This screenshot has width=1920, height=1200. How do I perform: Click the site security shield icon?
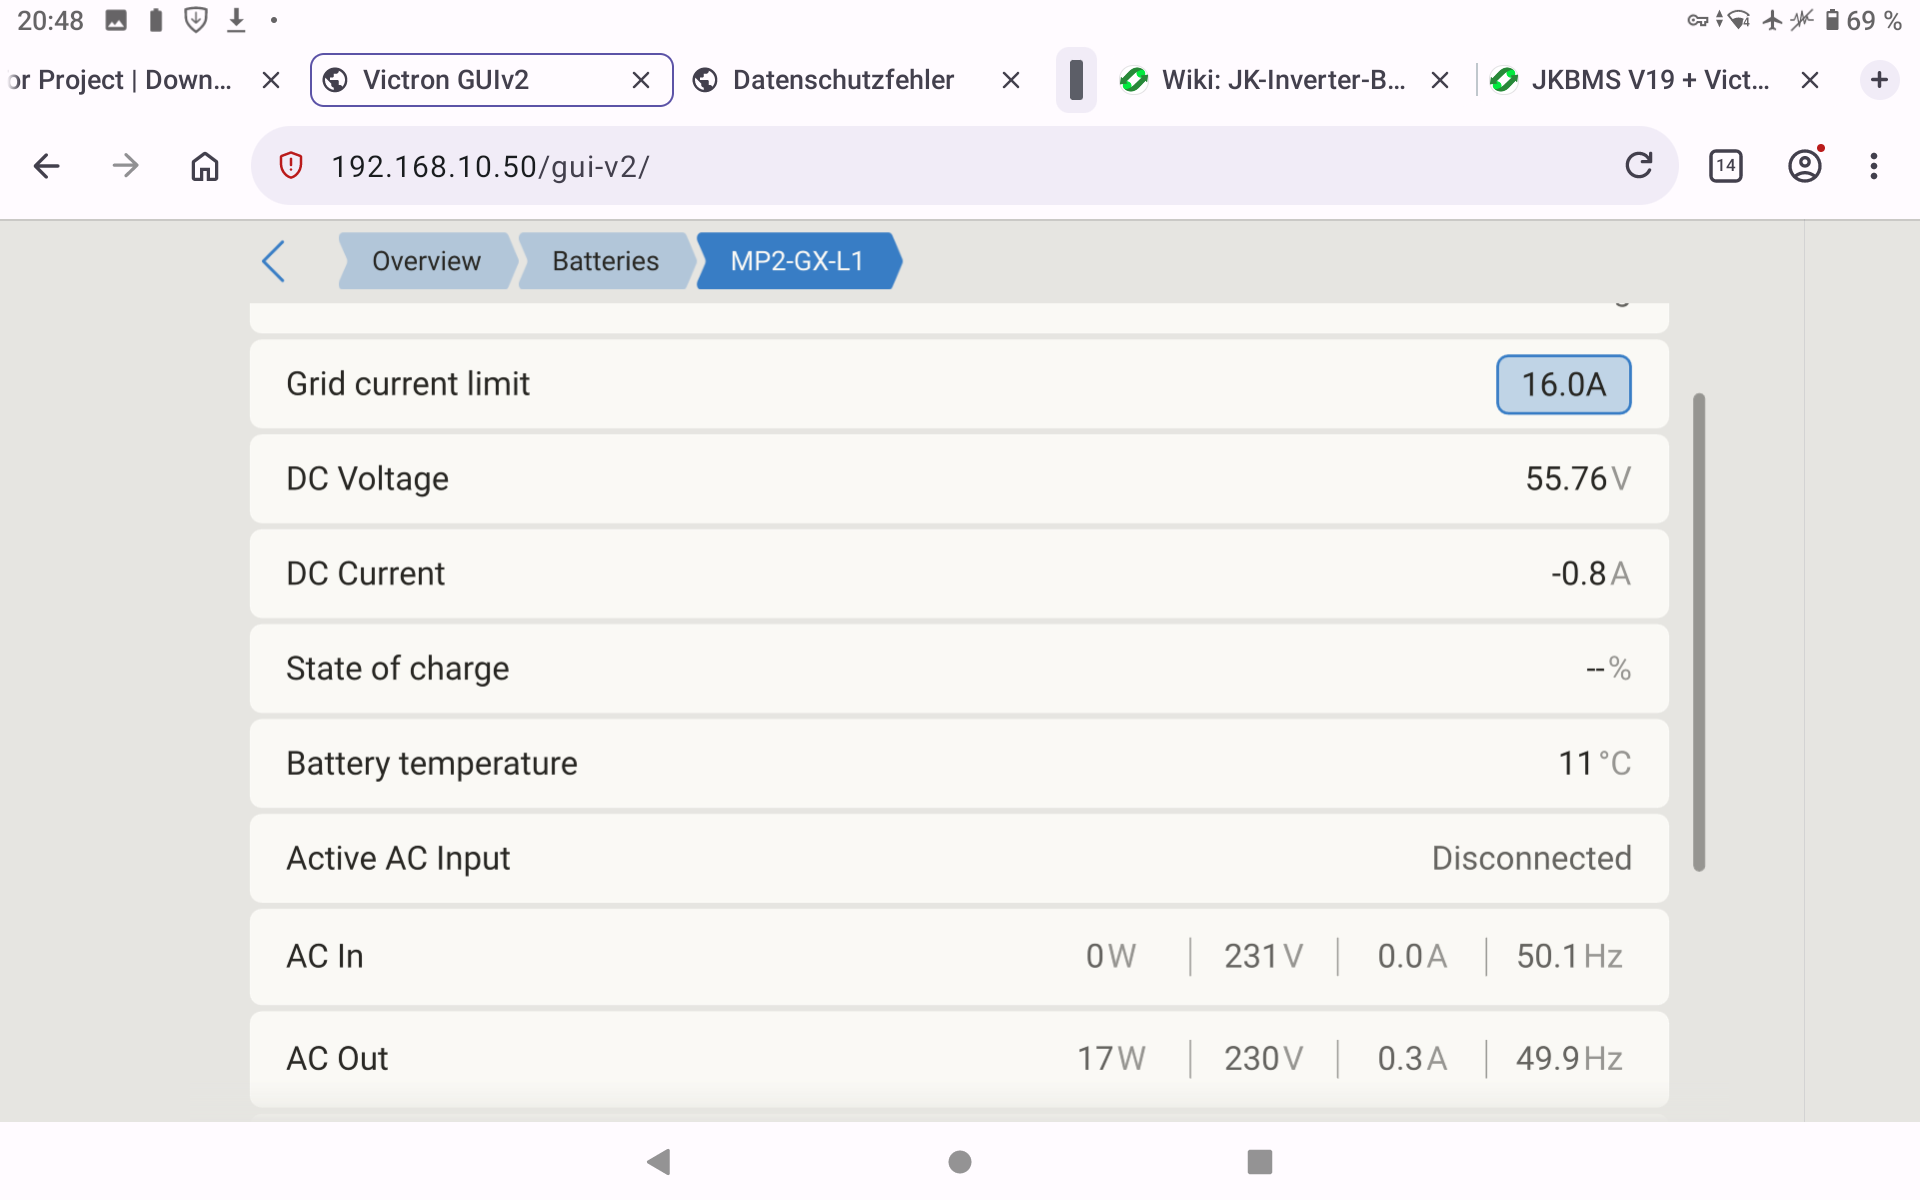(x=291, y=166)
